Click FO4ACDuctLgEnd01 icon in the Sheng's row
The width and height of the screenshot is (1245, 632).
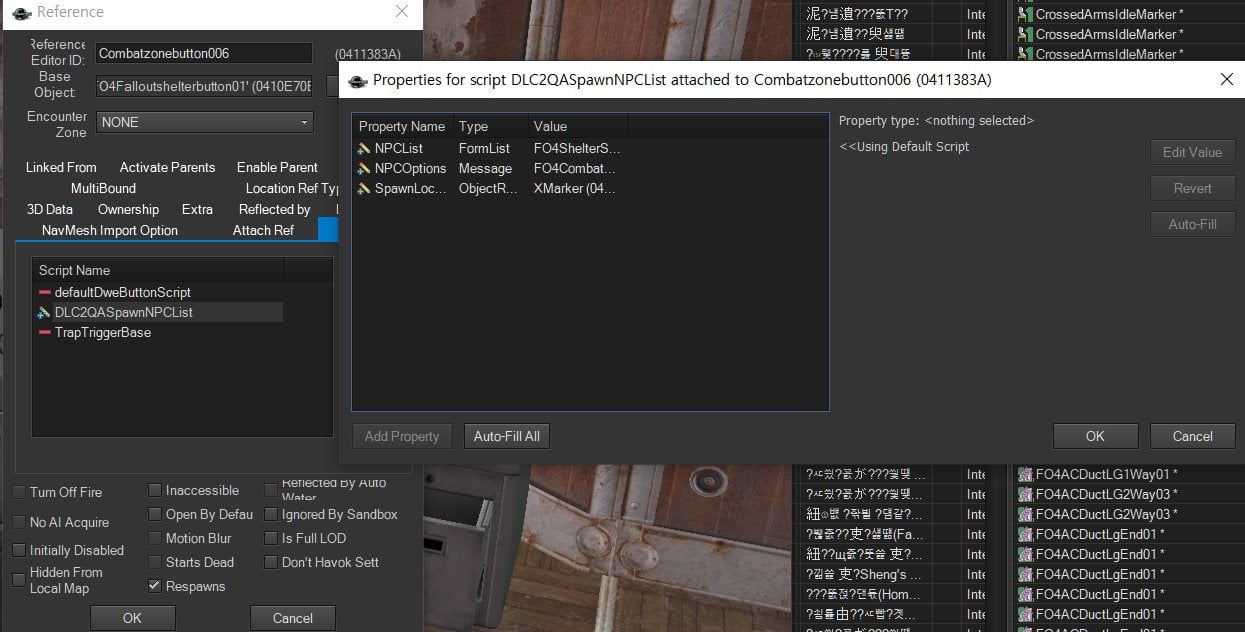tap(1025, 574)
